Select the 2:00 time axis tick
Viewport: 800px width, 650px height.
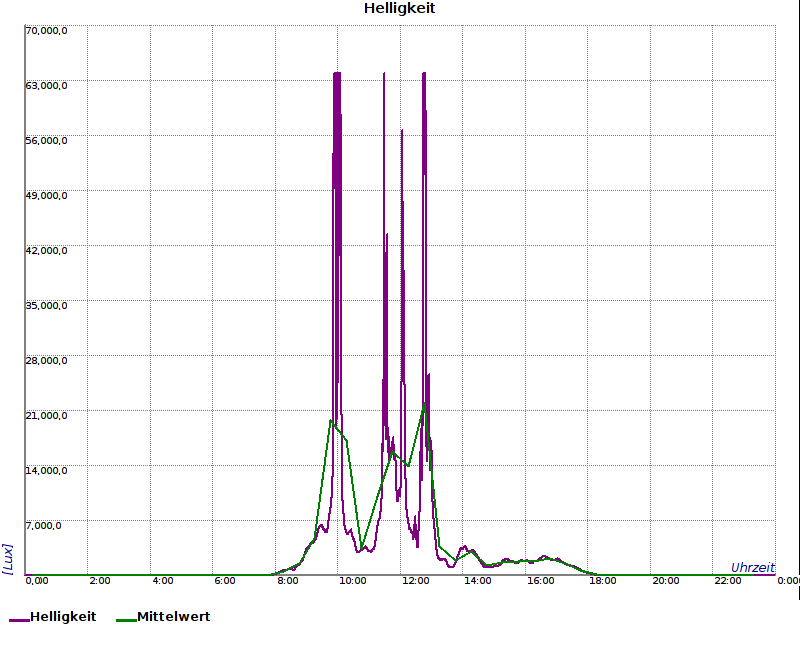[x=100, y=580]
